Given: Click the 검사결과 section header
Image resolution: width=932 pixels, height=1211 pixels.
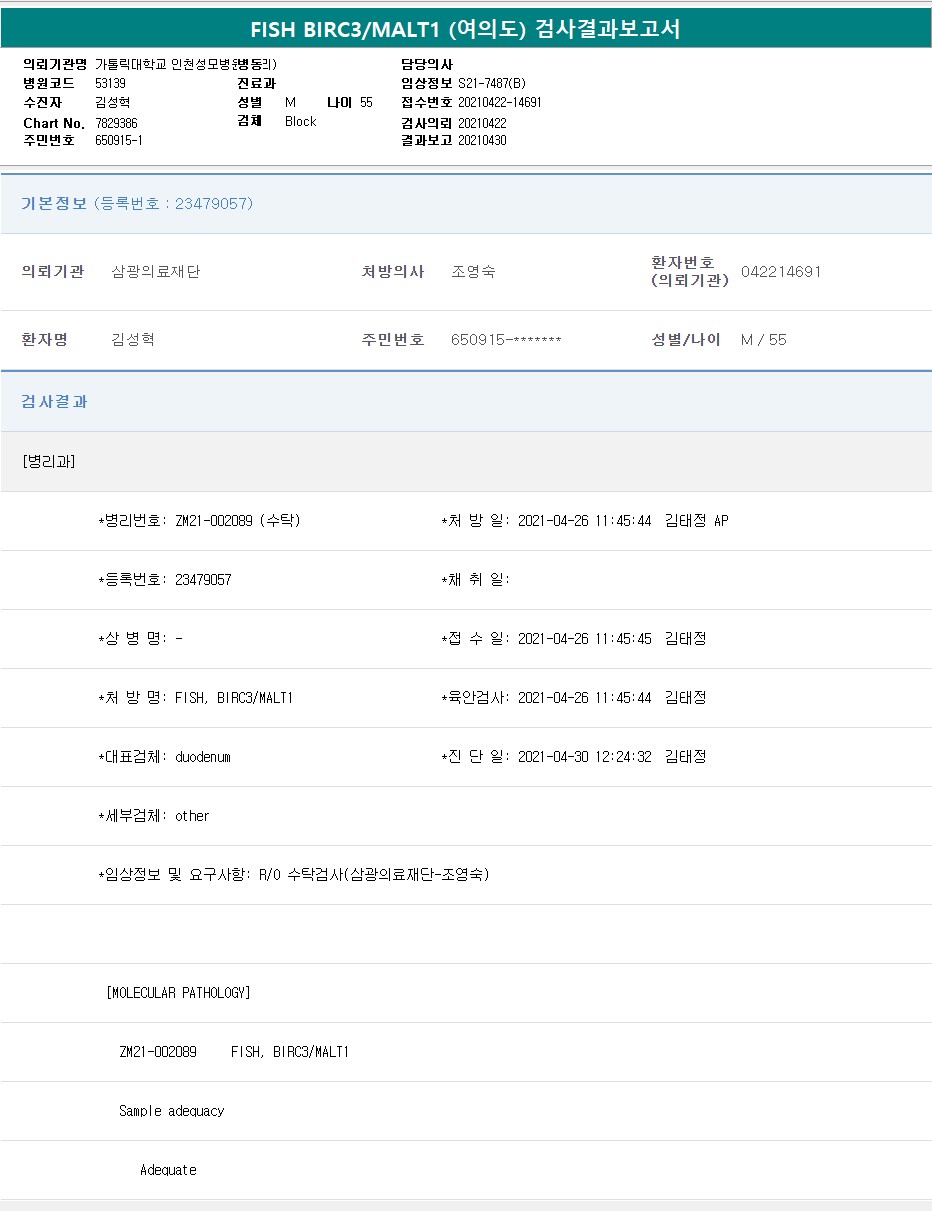Looking at the screenshot, I should pyautogui.click(x=55, y=401).
